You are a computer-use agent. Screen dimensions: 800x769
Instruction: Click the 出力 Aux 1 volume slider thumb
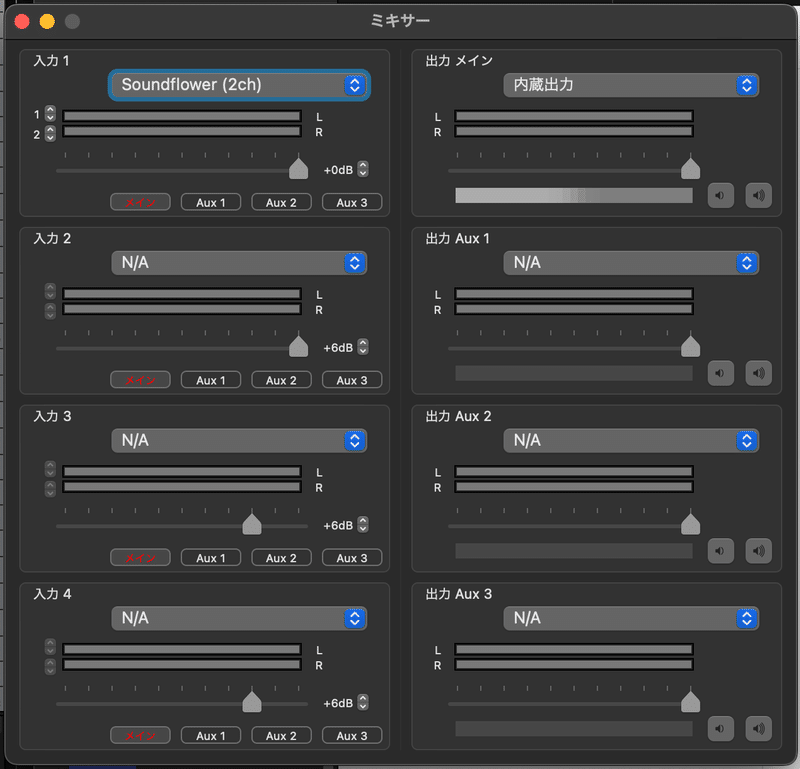[x=690, y=346]
